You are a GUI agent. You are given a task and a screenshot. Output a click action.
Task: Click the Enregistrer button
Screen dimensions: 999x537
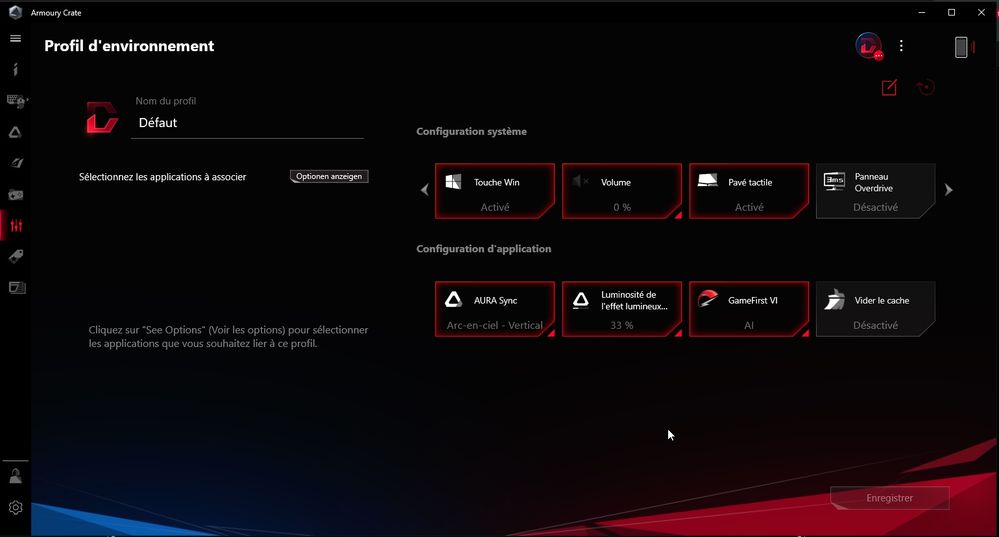click(889, 498)
